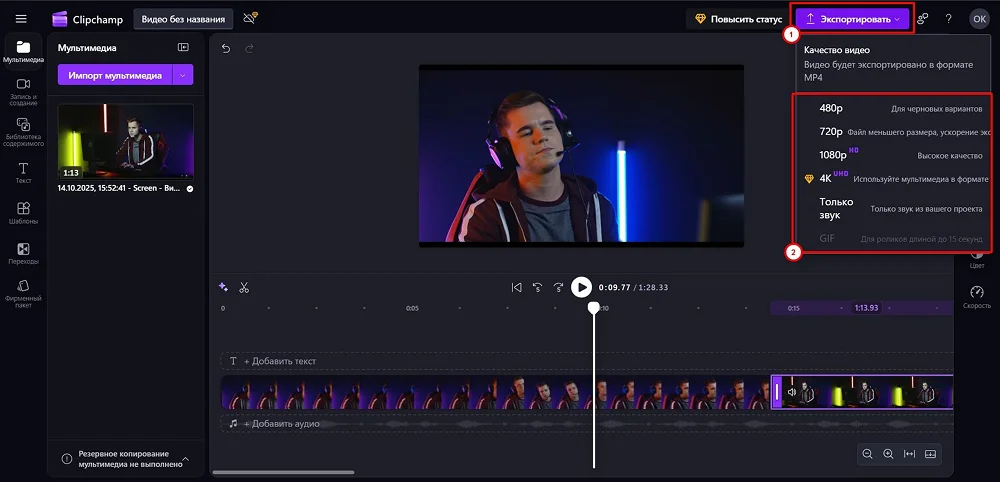
Task: Select 1080p HD export quality
Action: tap(833, 155)
